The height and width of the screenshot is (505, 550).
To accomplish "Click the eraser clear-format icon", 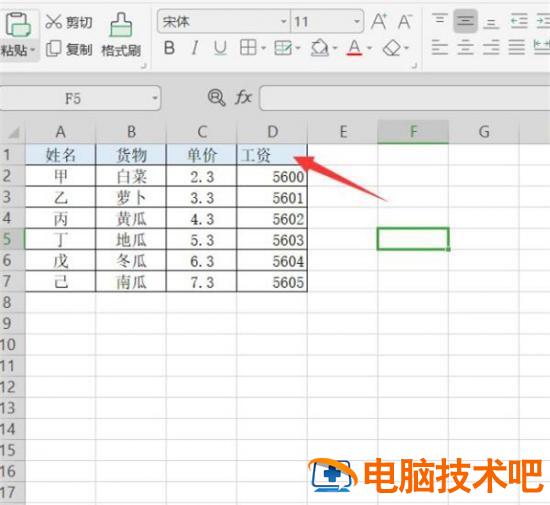I will 392,48.
